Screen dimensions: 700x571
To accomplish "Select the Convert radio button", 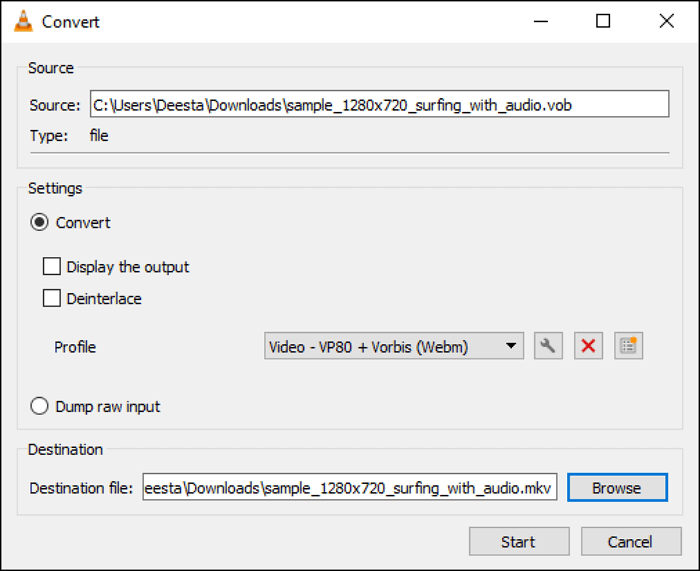I will 40,223.
